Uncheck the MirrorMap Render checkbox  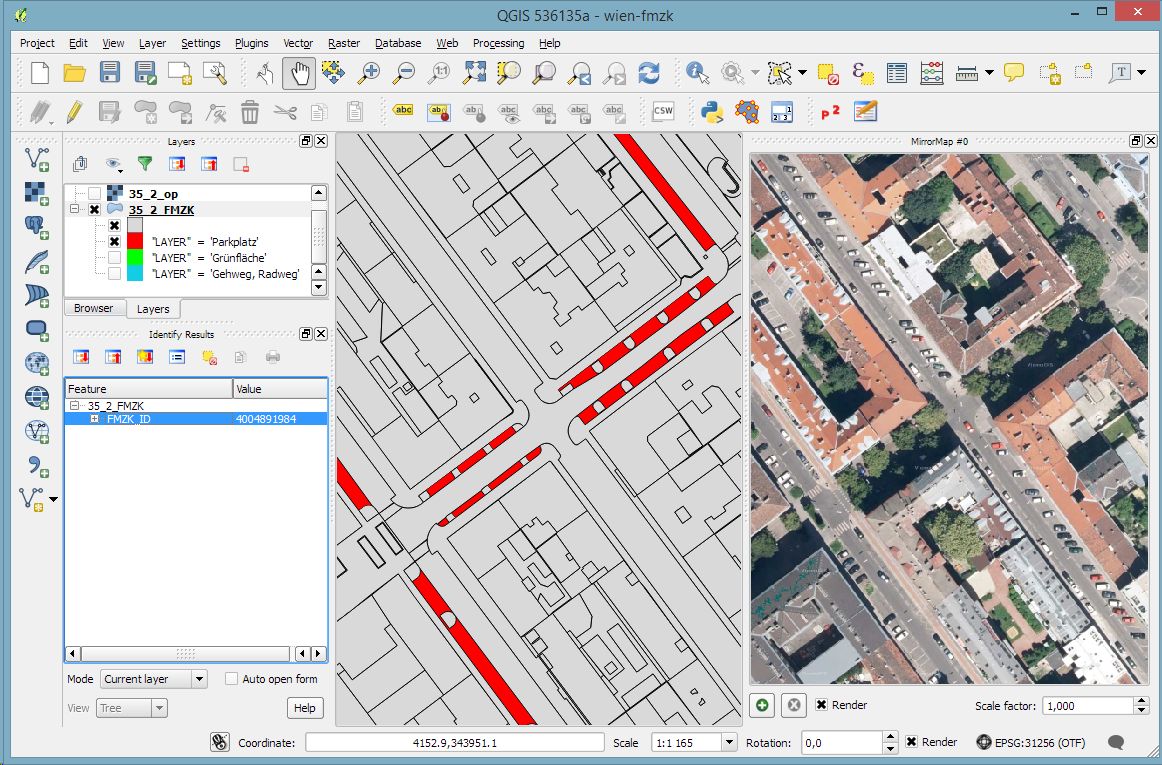pos(821,705)
